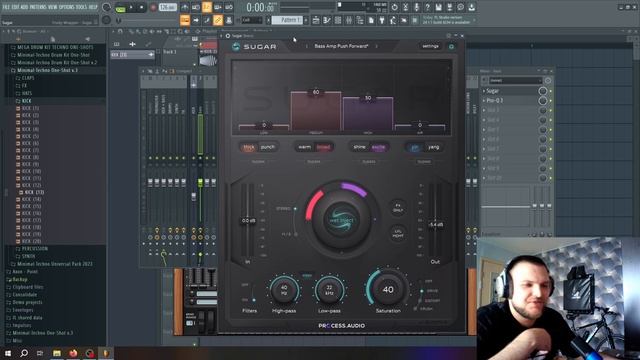Open Sugar plugin settings button
Image resolution: width=640 pixels, height=360 pixels.
coord(430,47)
